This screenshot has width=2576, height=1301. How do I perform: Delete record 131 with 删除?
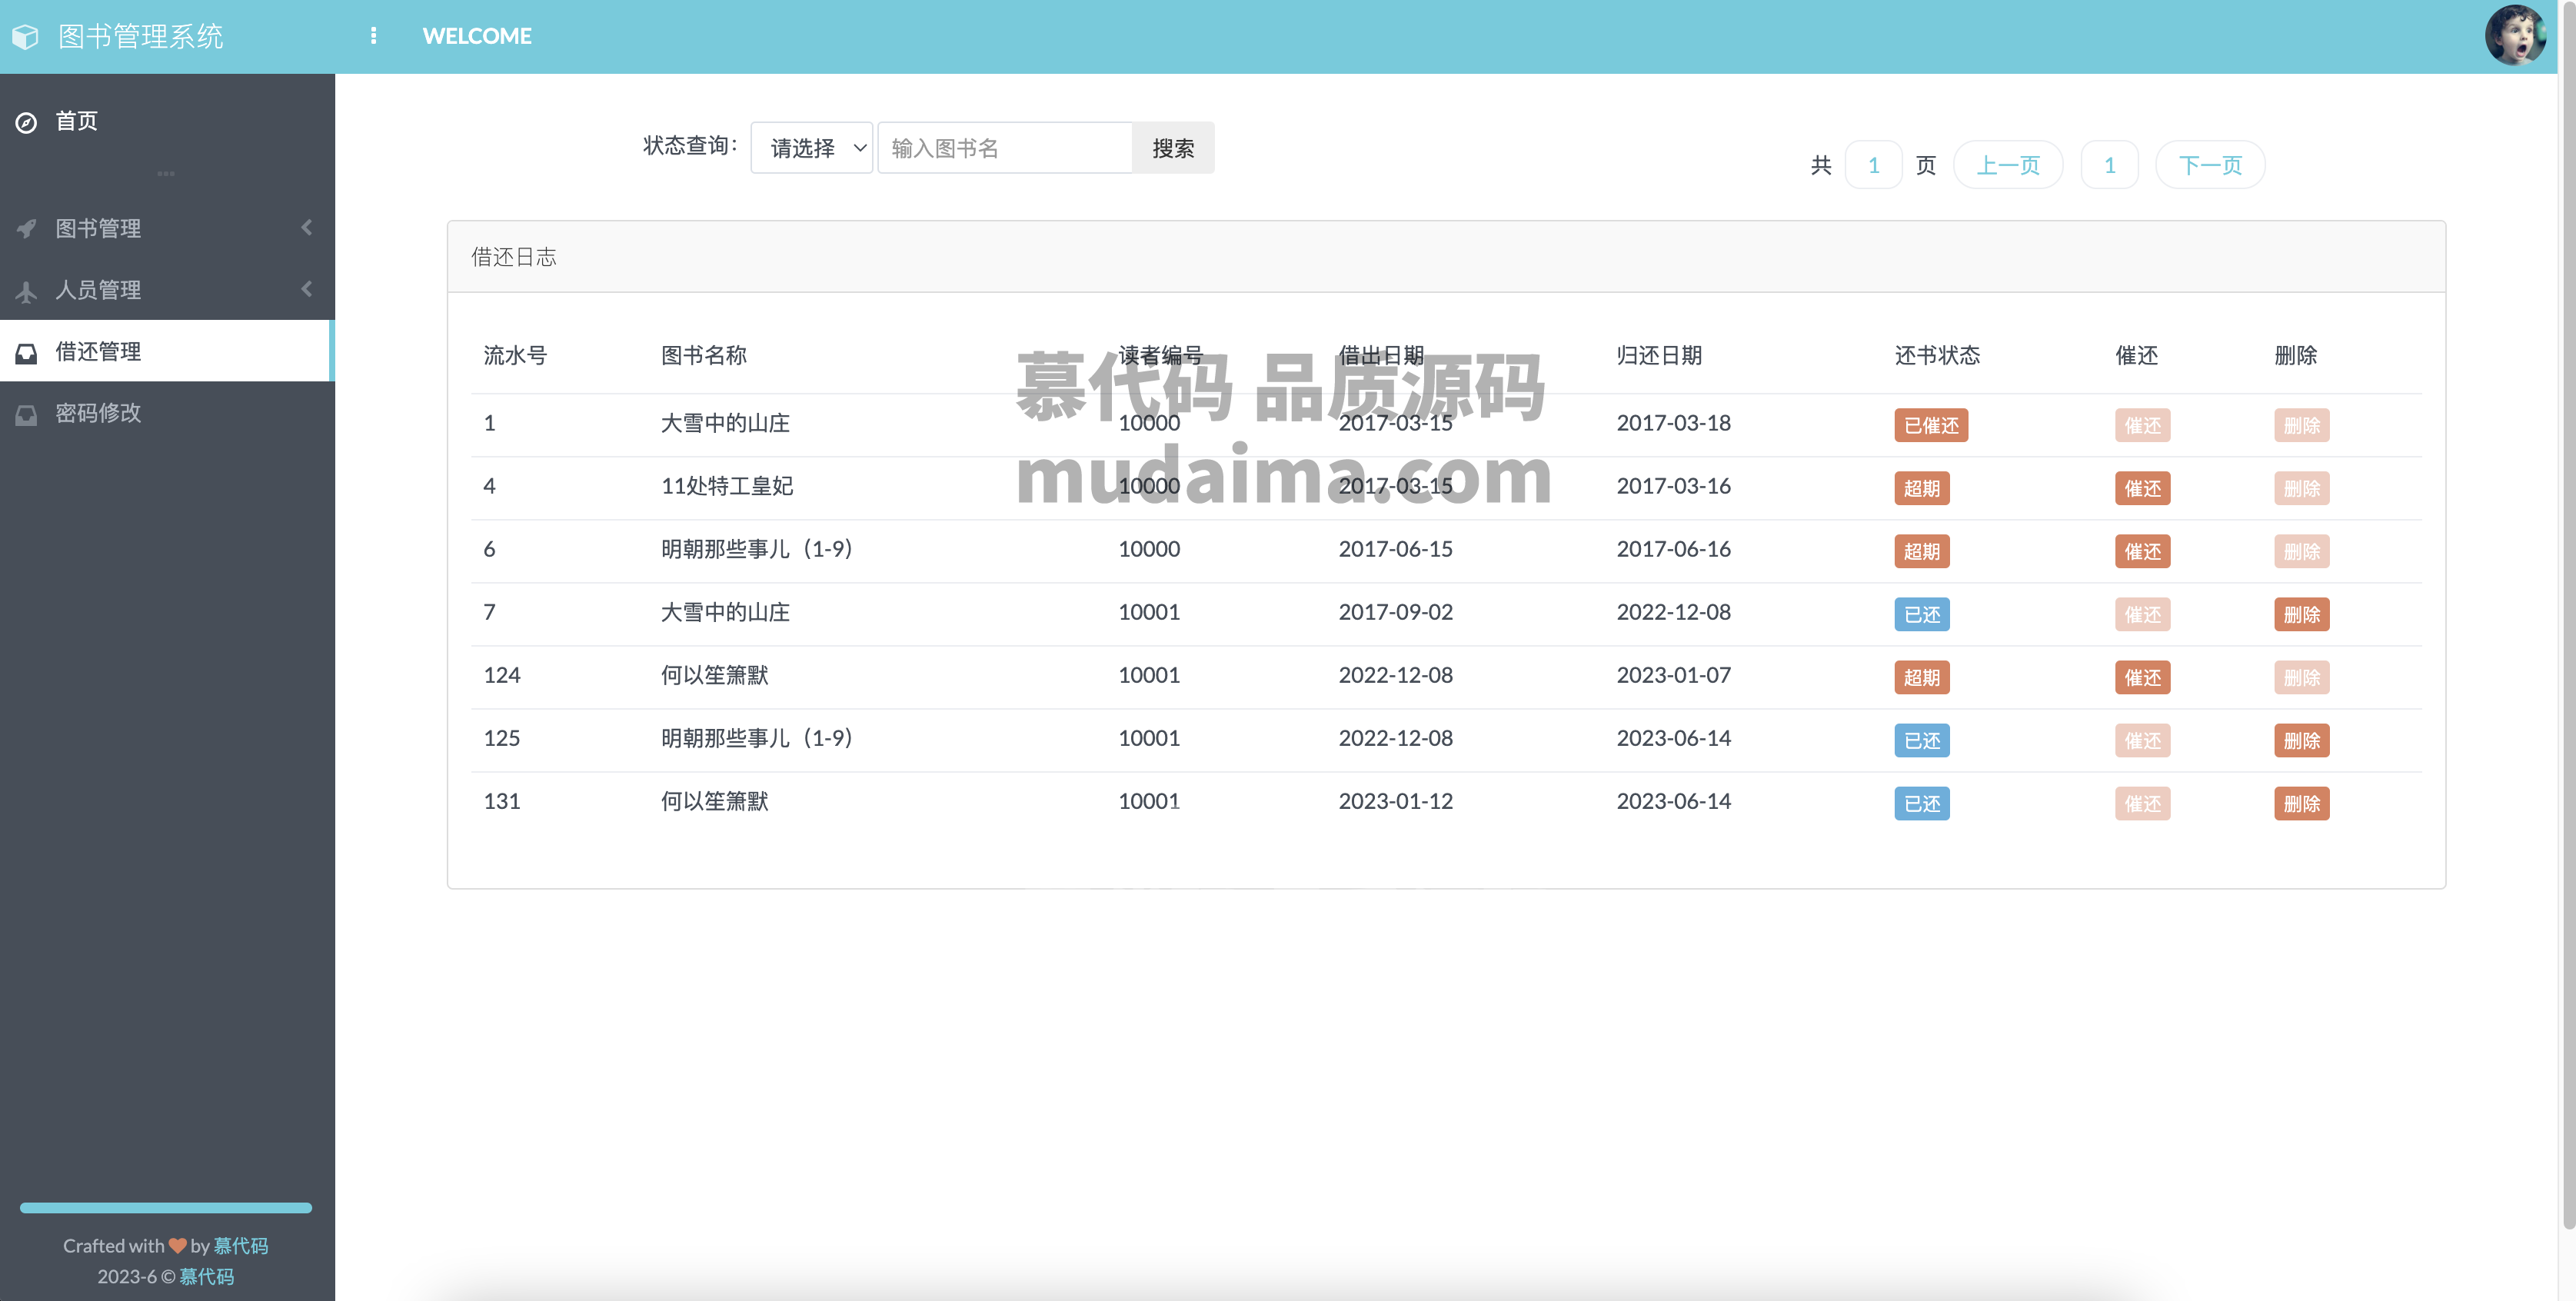click(x=2301, y=803)
